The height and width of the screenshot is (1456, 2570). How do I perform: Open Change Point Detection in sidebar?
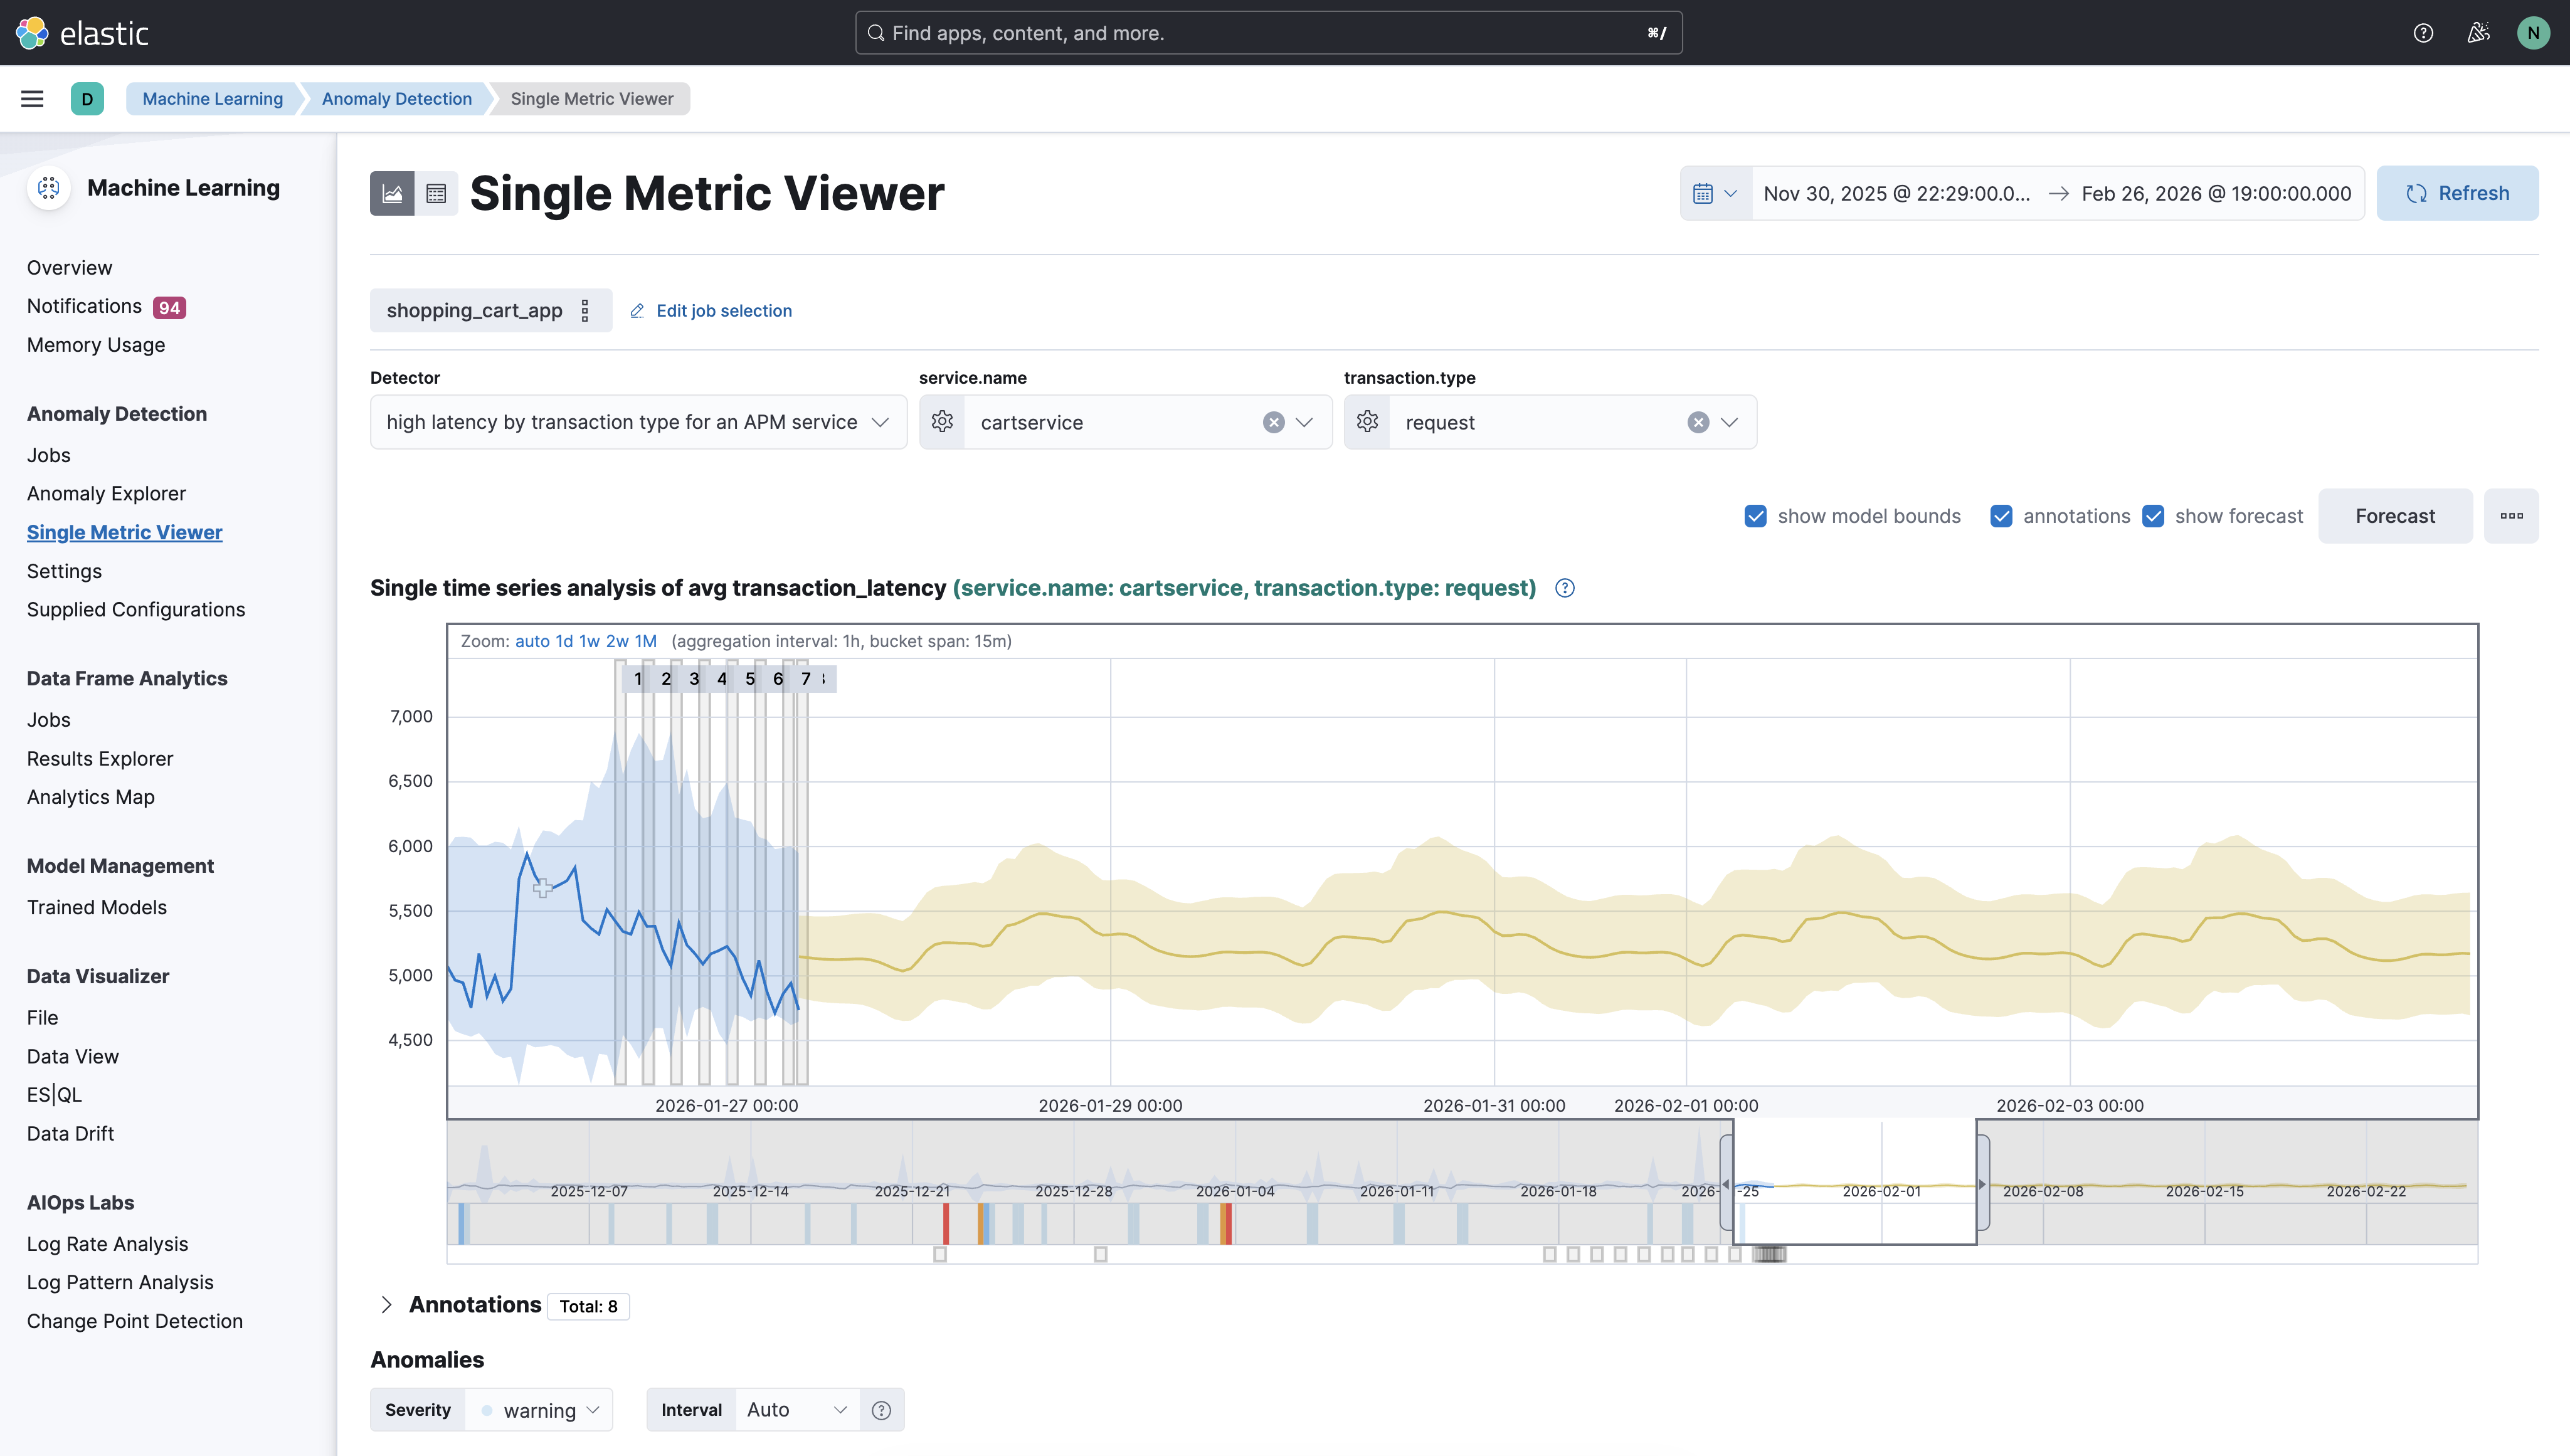tap(134, 1321)
